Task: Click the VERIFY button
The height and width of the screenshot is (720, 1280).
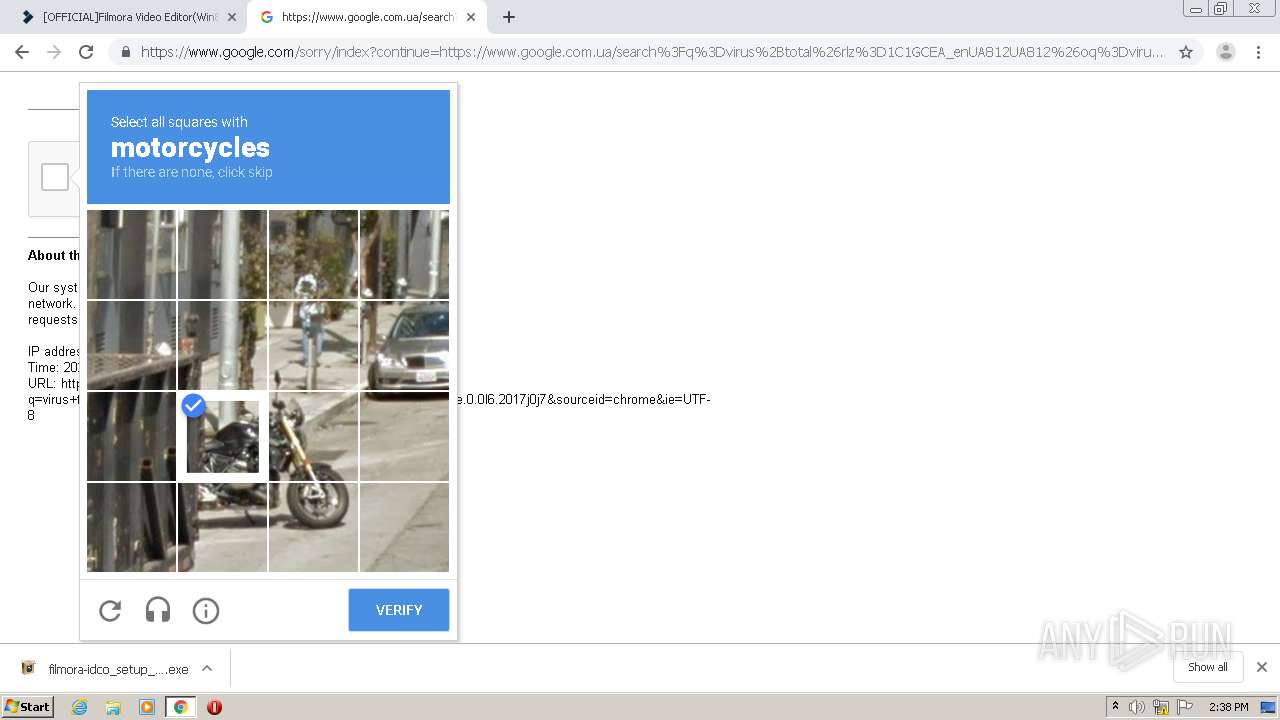Action: point(398,610)
